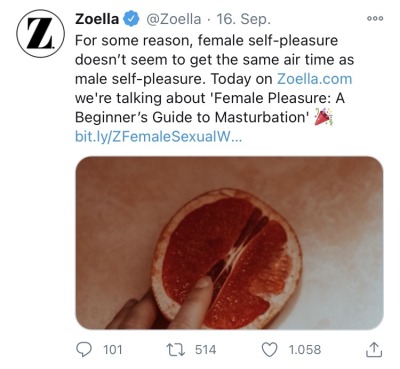
Task: Open the share upload icon
Action: coord(374,349)
